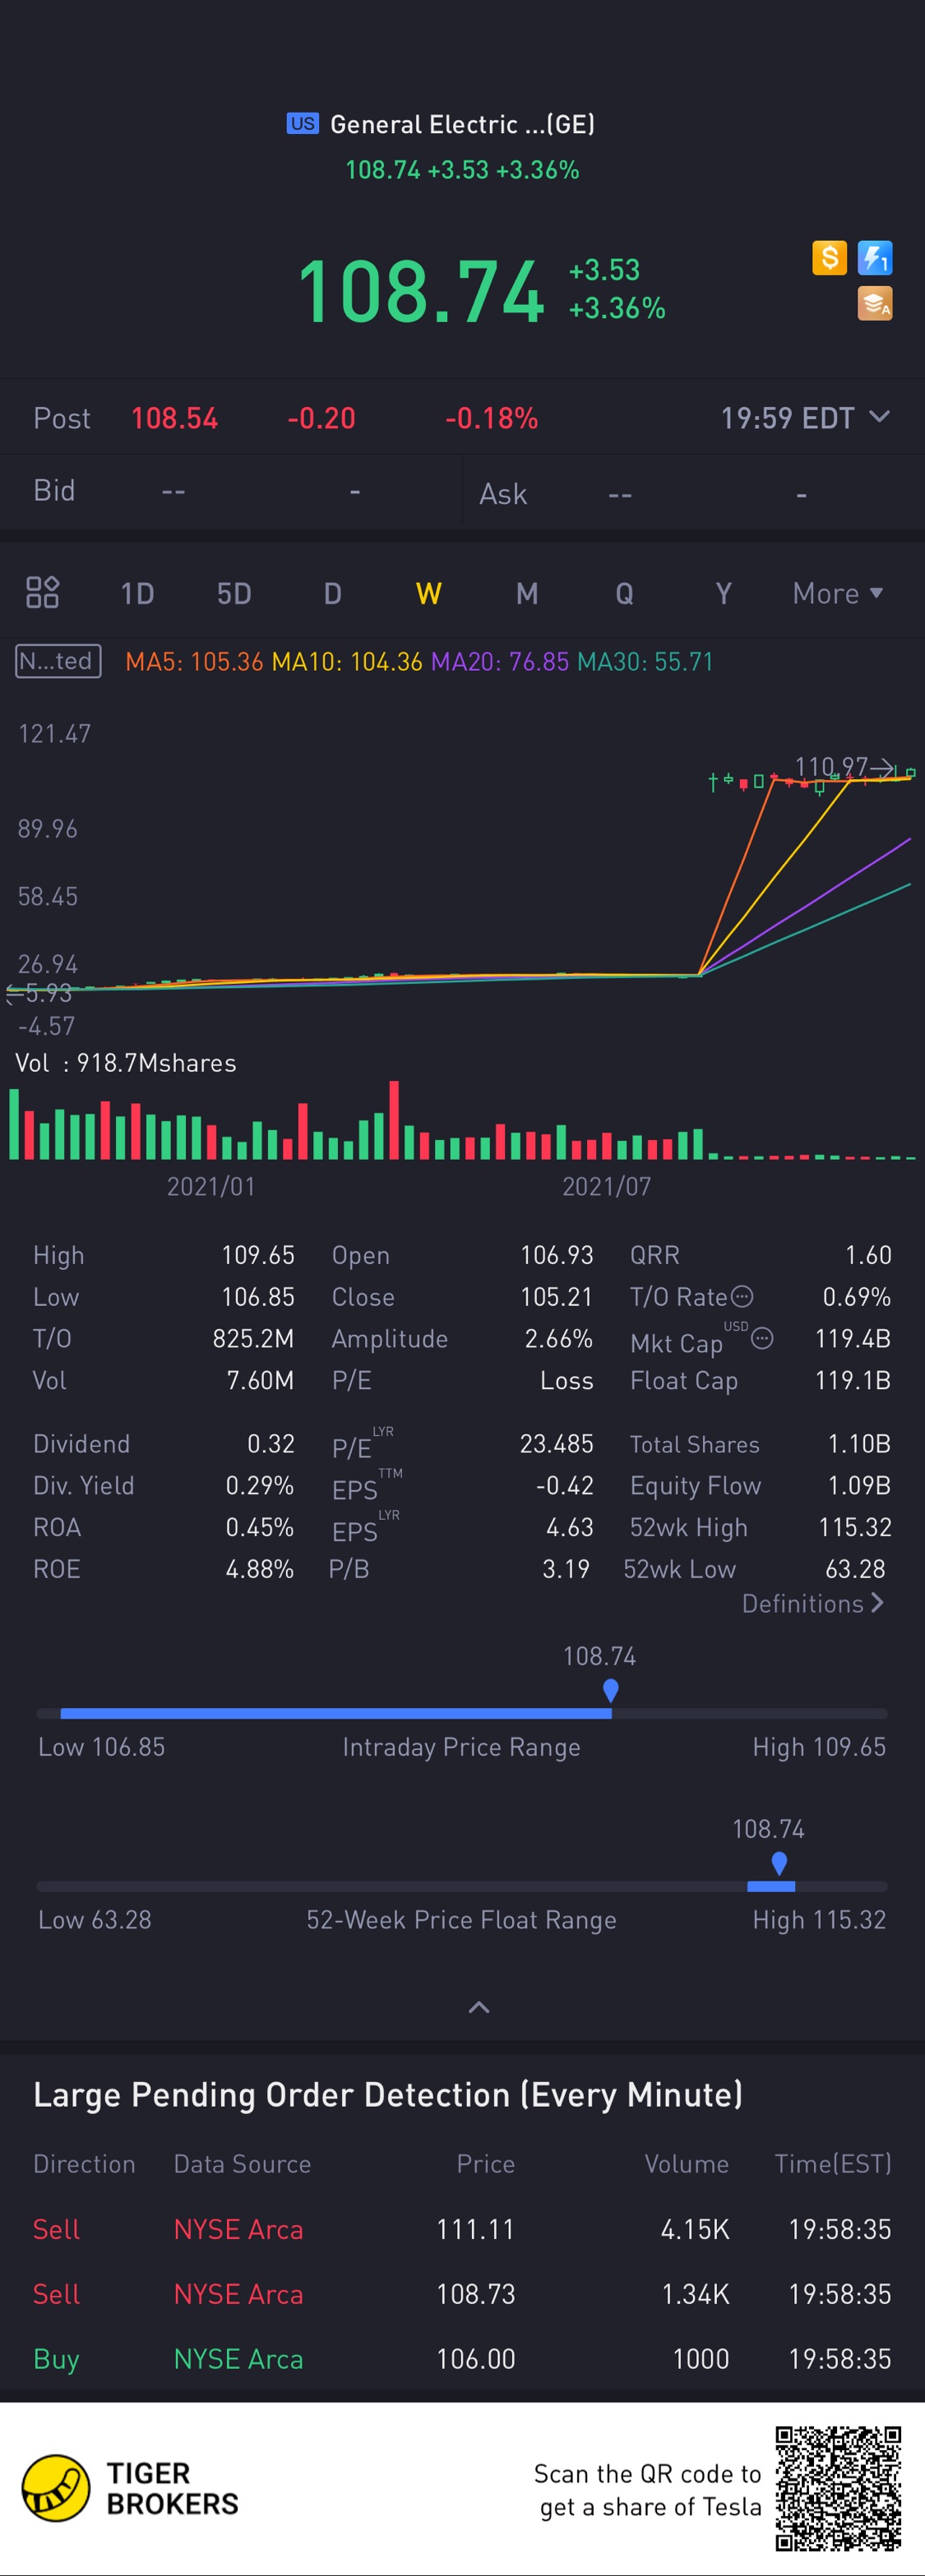
Task: Select the 111.11 Sell pending order row
Action: pos(462,2229)
